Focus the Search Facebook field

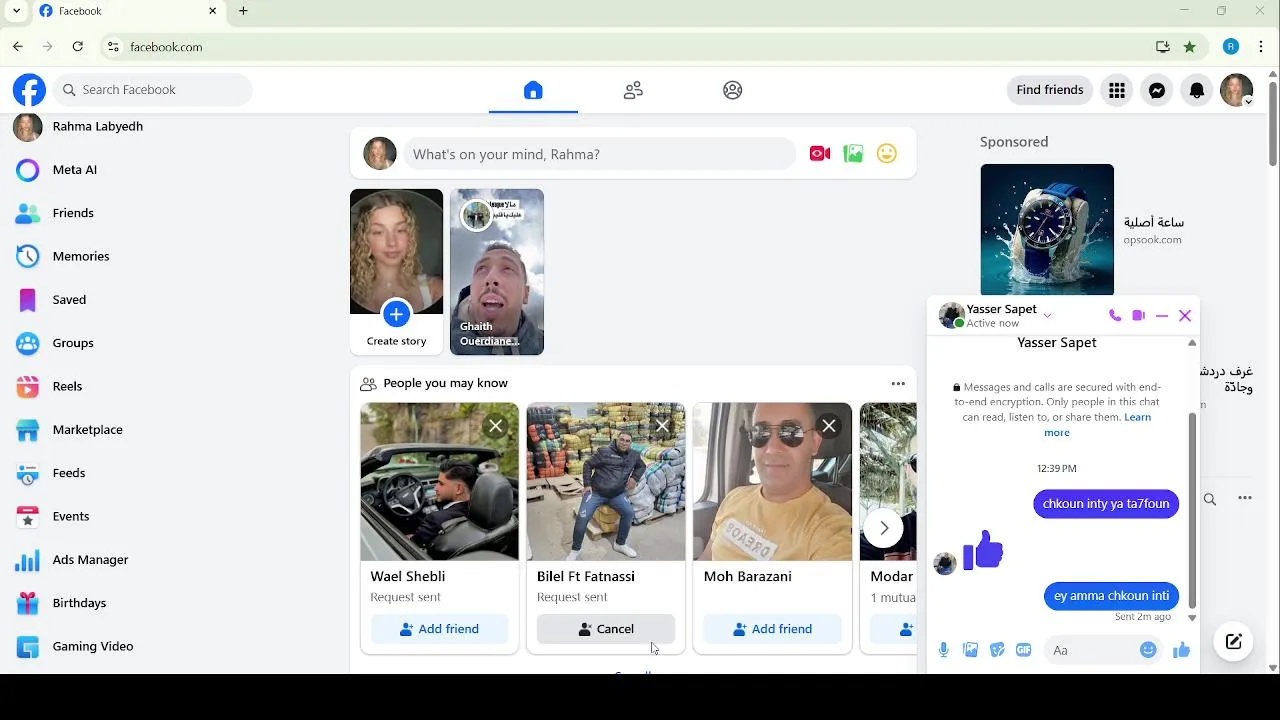pyautogui.click(x=153, y=90)
